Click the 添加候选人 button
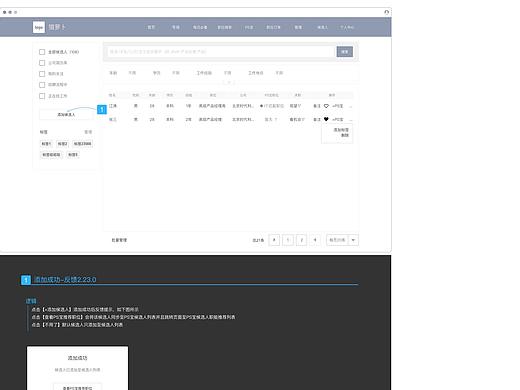The width and height of the screenshot is (520, 390). tap(66, 115)
